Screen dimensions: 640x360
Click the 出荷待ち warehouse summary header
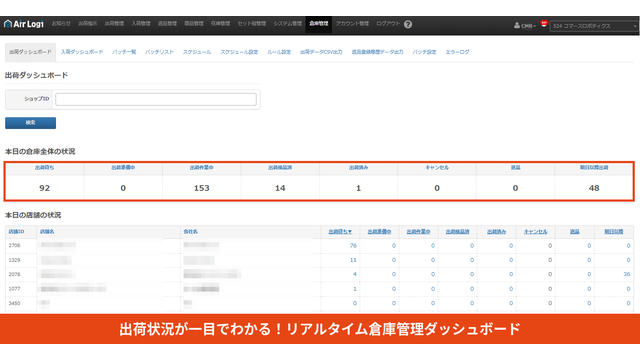pyautogui.click(x=44, y=168)
